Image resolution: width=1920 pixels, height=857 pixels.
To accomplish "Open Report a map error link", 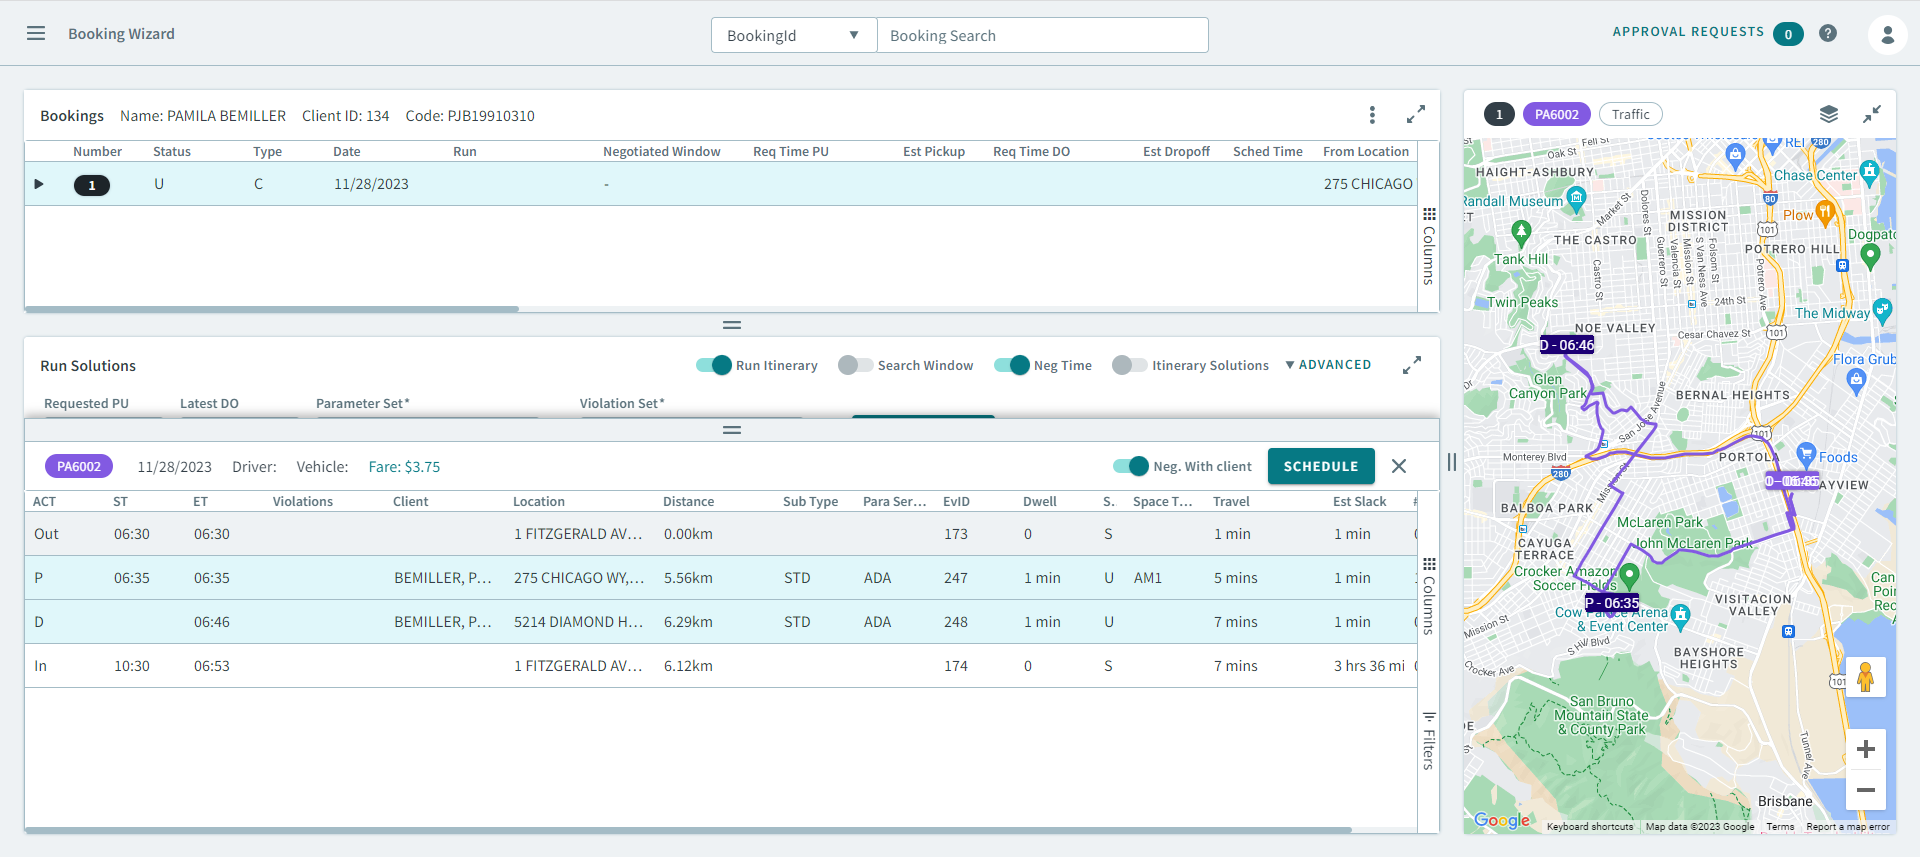I will (1848, 827).
